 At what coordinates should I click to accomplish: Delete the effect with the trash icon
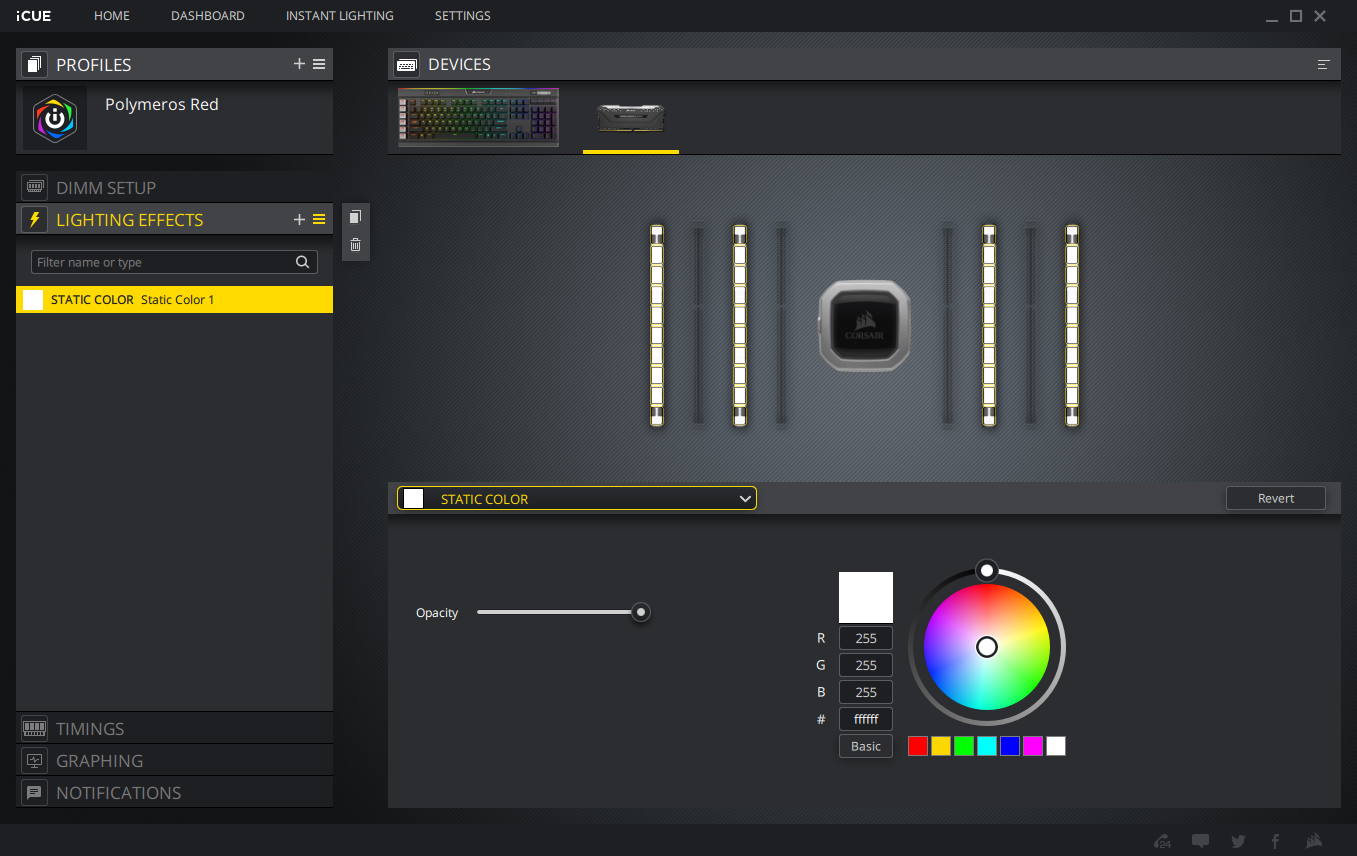pyautogui.click(x=355, y=245)
